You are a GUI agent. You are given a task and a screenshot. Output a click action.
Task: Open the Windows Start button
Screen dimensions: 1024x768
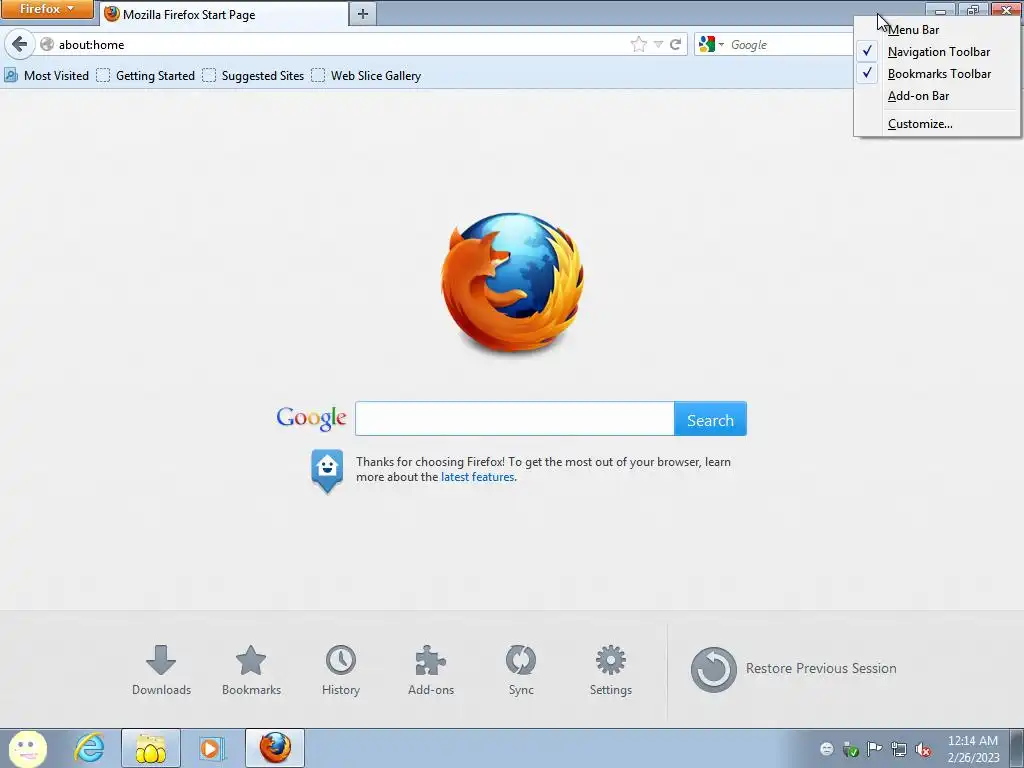pos(27,748)
